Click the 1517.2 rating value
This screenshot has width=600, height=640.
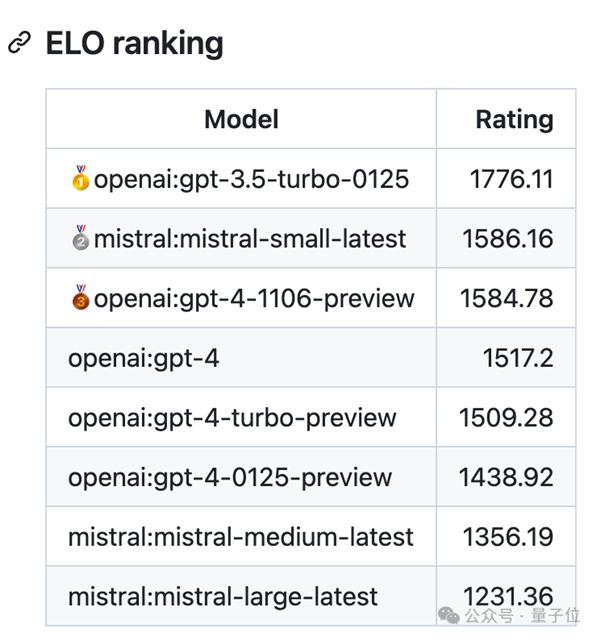[519, 358]
